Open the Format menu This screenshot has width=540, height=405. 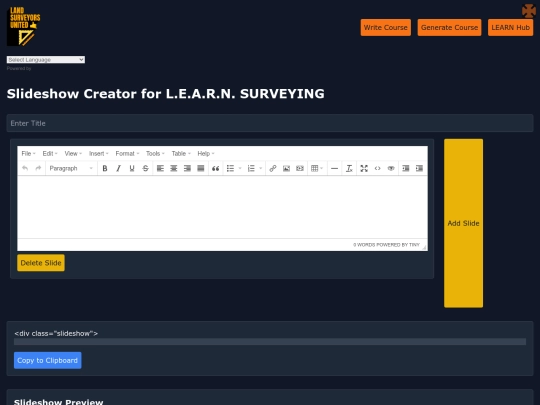[x=127, y=154]
